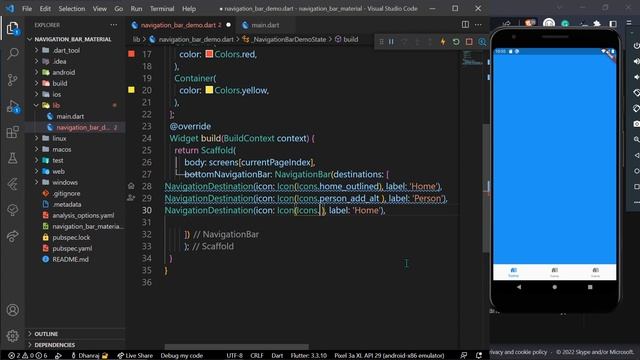Split the editor right

point(465,24)
